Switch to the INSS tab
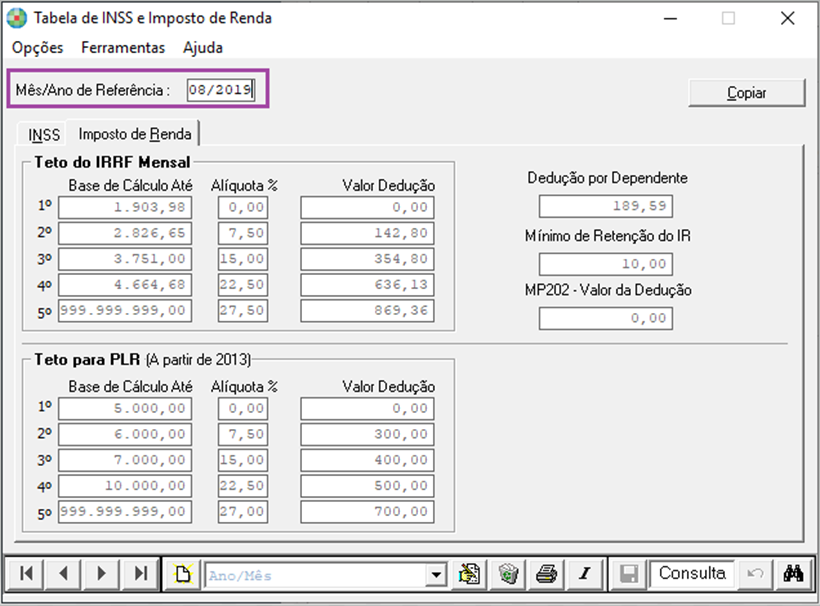 coord(44,135)
